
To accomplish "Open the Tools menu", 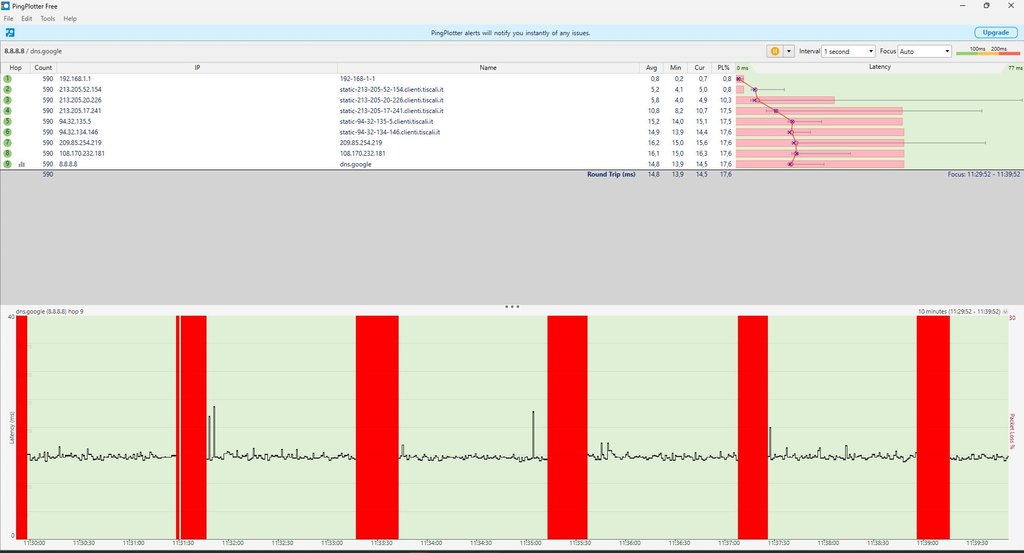I will [x=47, y=19].
